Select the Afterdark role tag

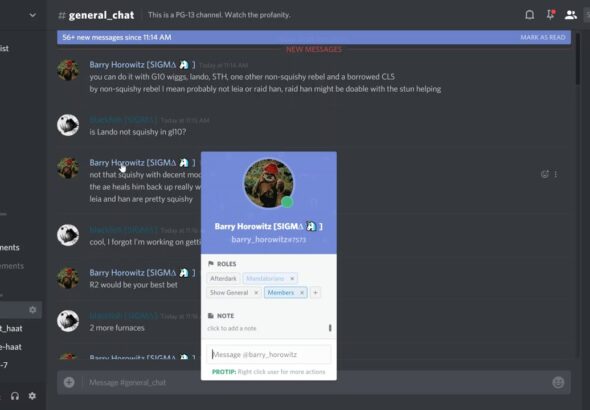coord(223,278)
